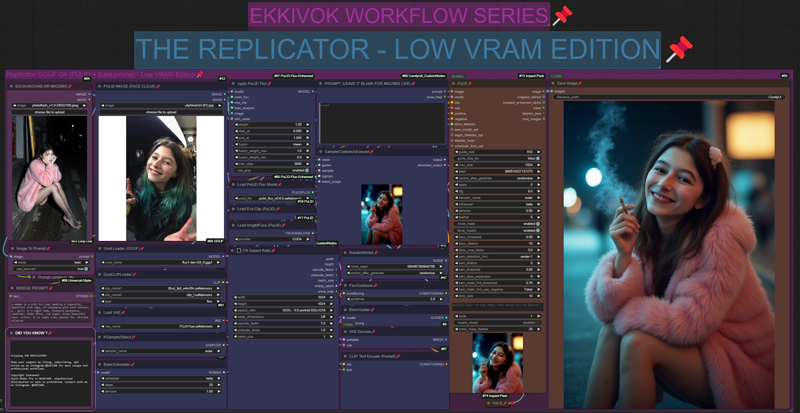The image size is (800, 413).
Task: Collapse the VAE Decode node dot
Action: click(x=345, y=331)
